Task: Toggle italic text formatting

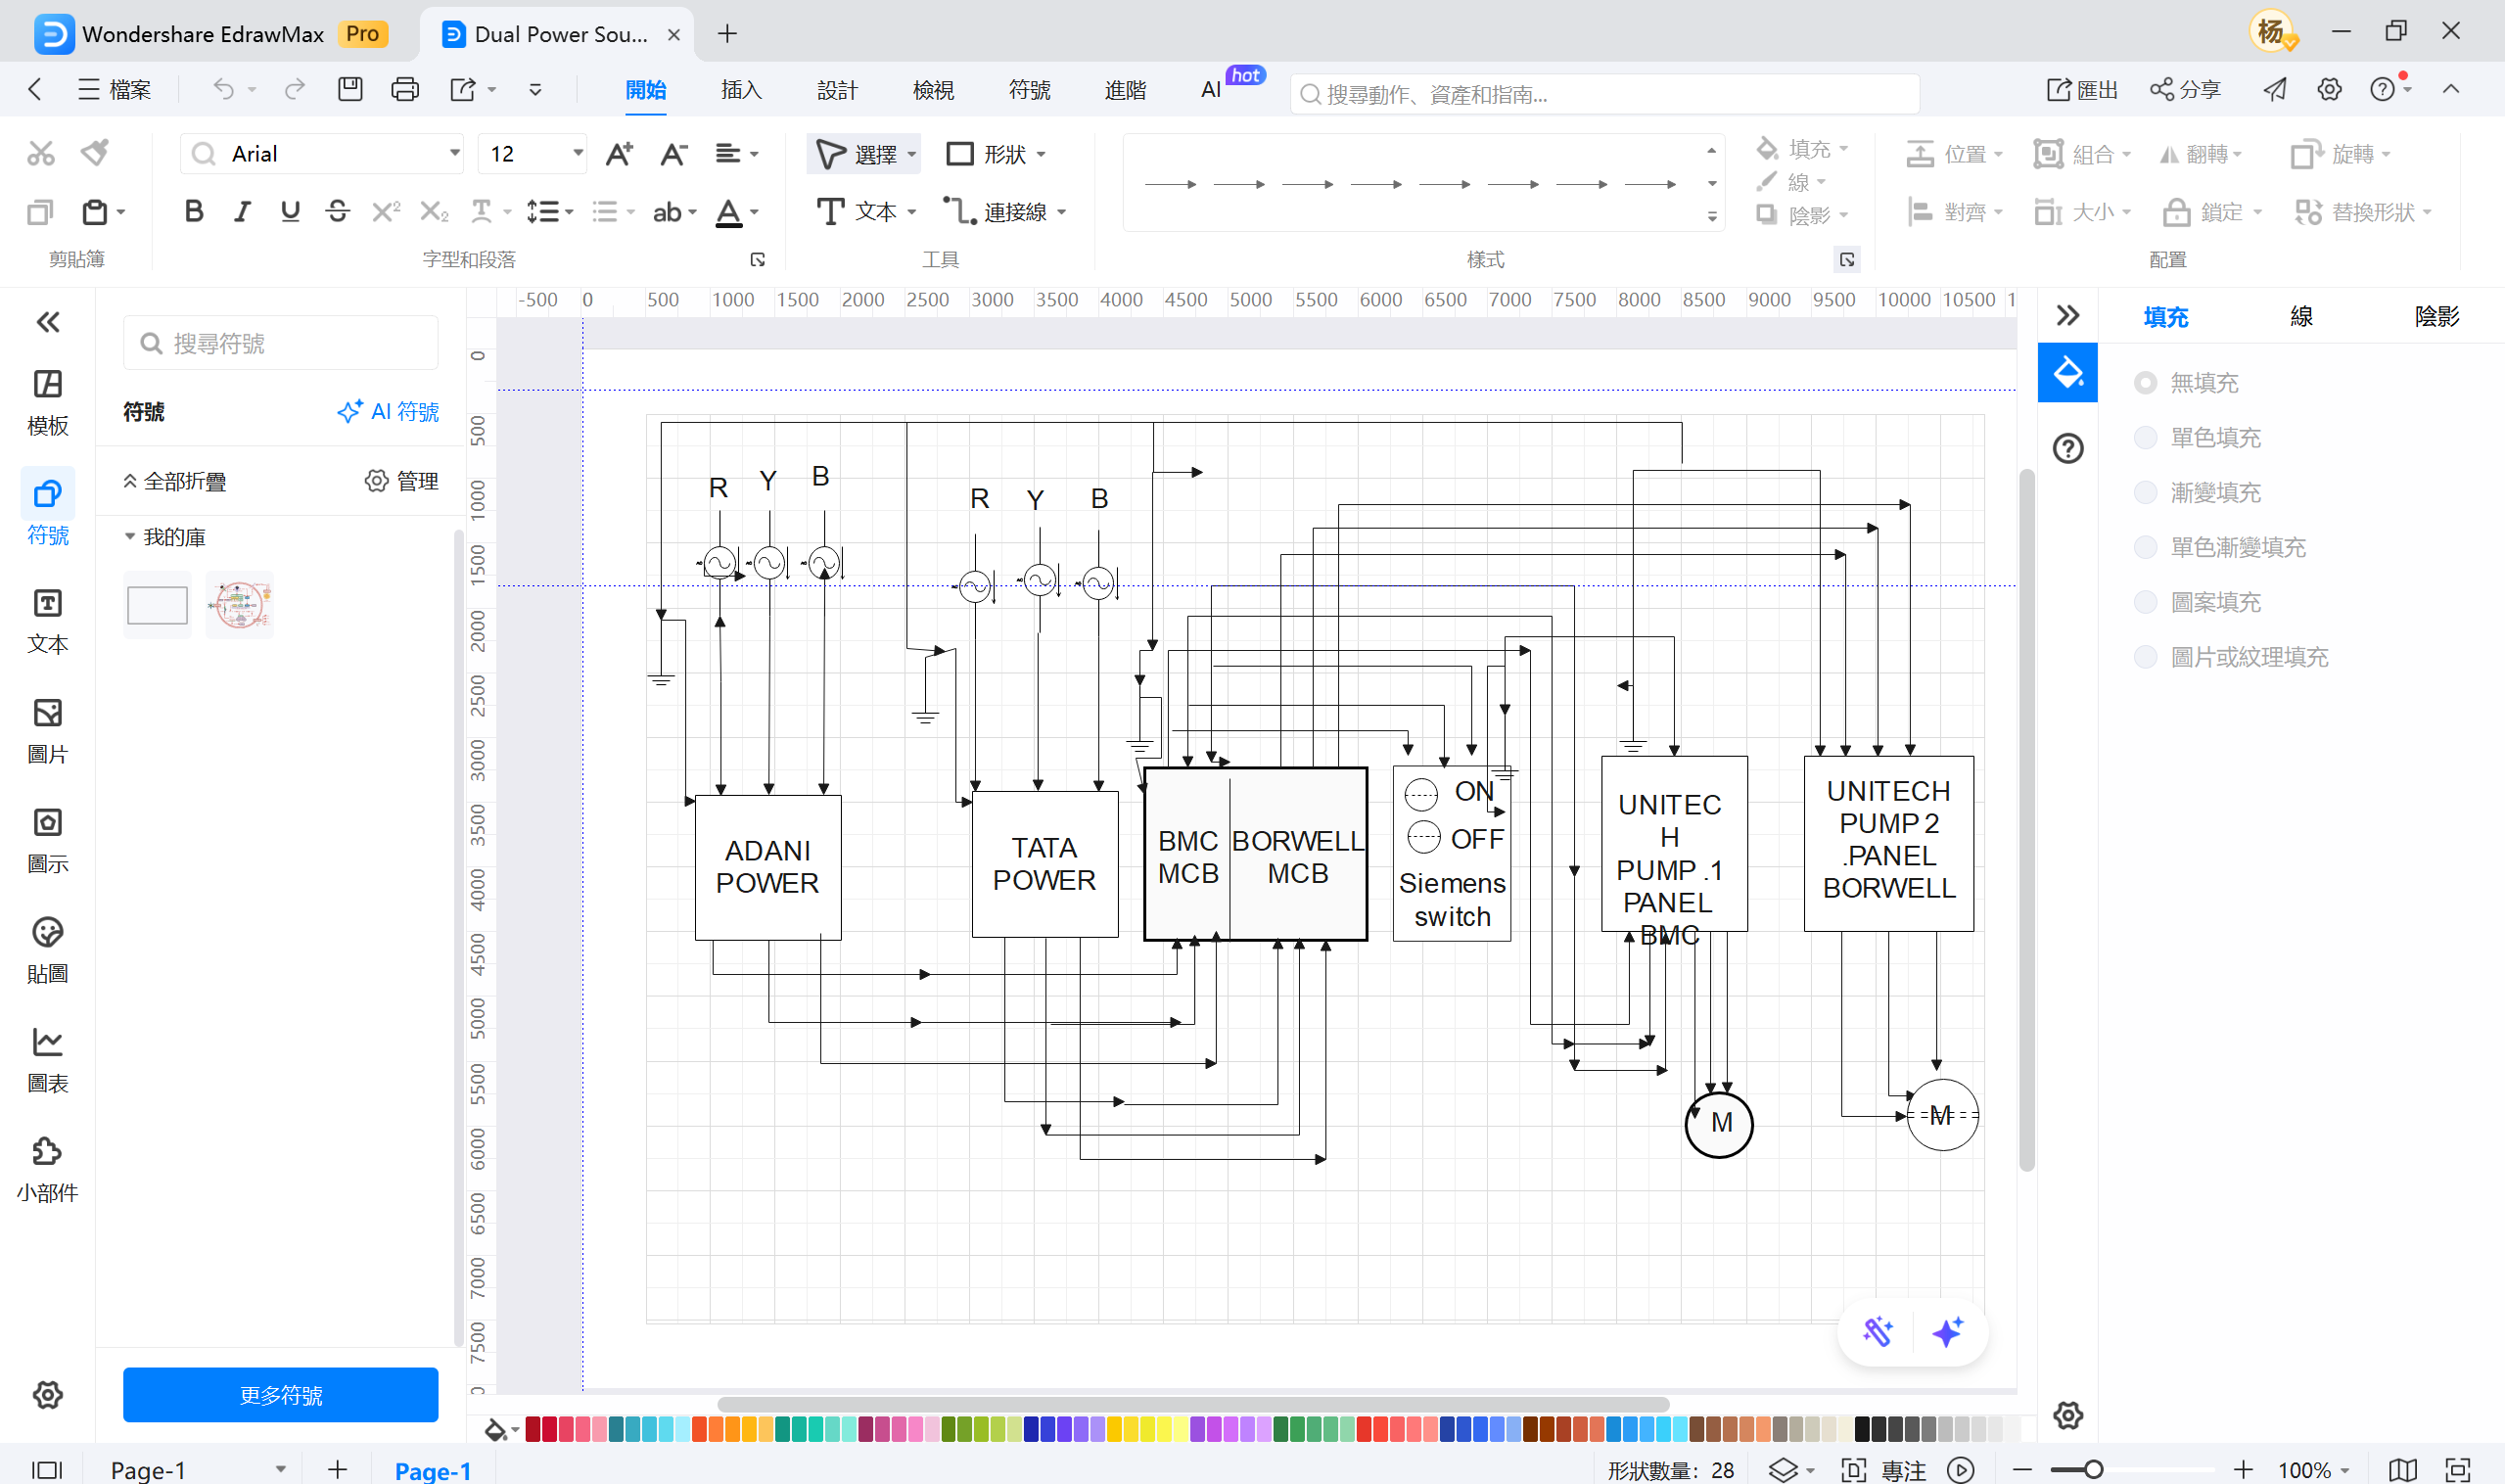Action: (x=241, y=212)
